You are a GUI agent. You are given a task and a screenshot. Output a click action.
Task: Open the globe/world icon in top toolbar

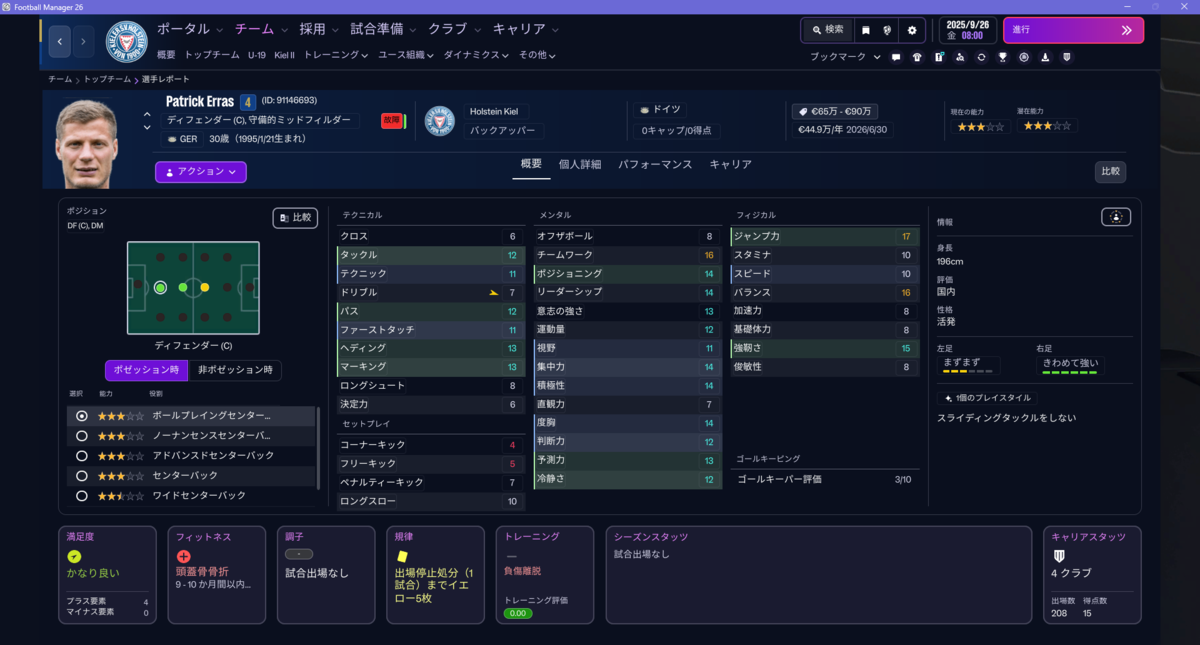pyautogui.click(x=888, y=30)
